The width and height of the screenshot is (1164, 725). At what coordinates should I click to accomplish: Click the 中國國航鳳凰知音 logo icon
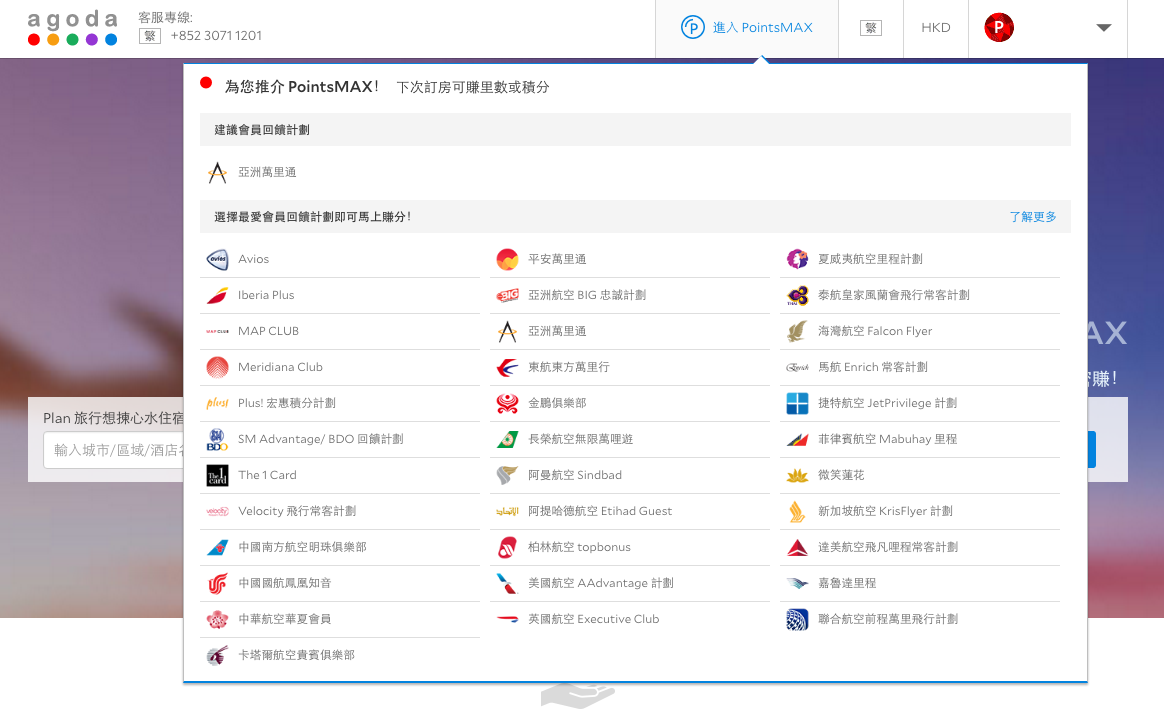click(218, 583)
